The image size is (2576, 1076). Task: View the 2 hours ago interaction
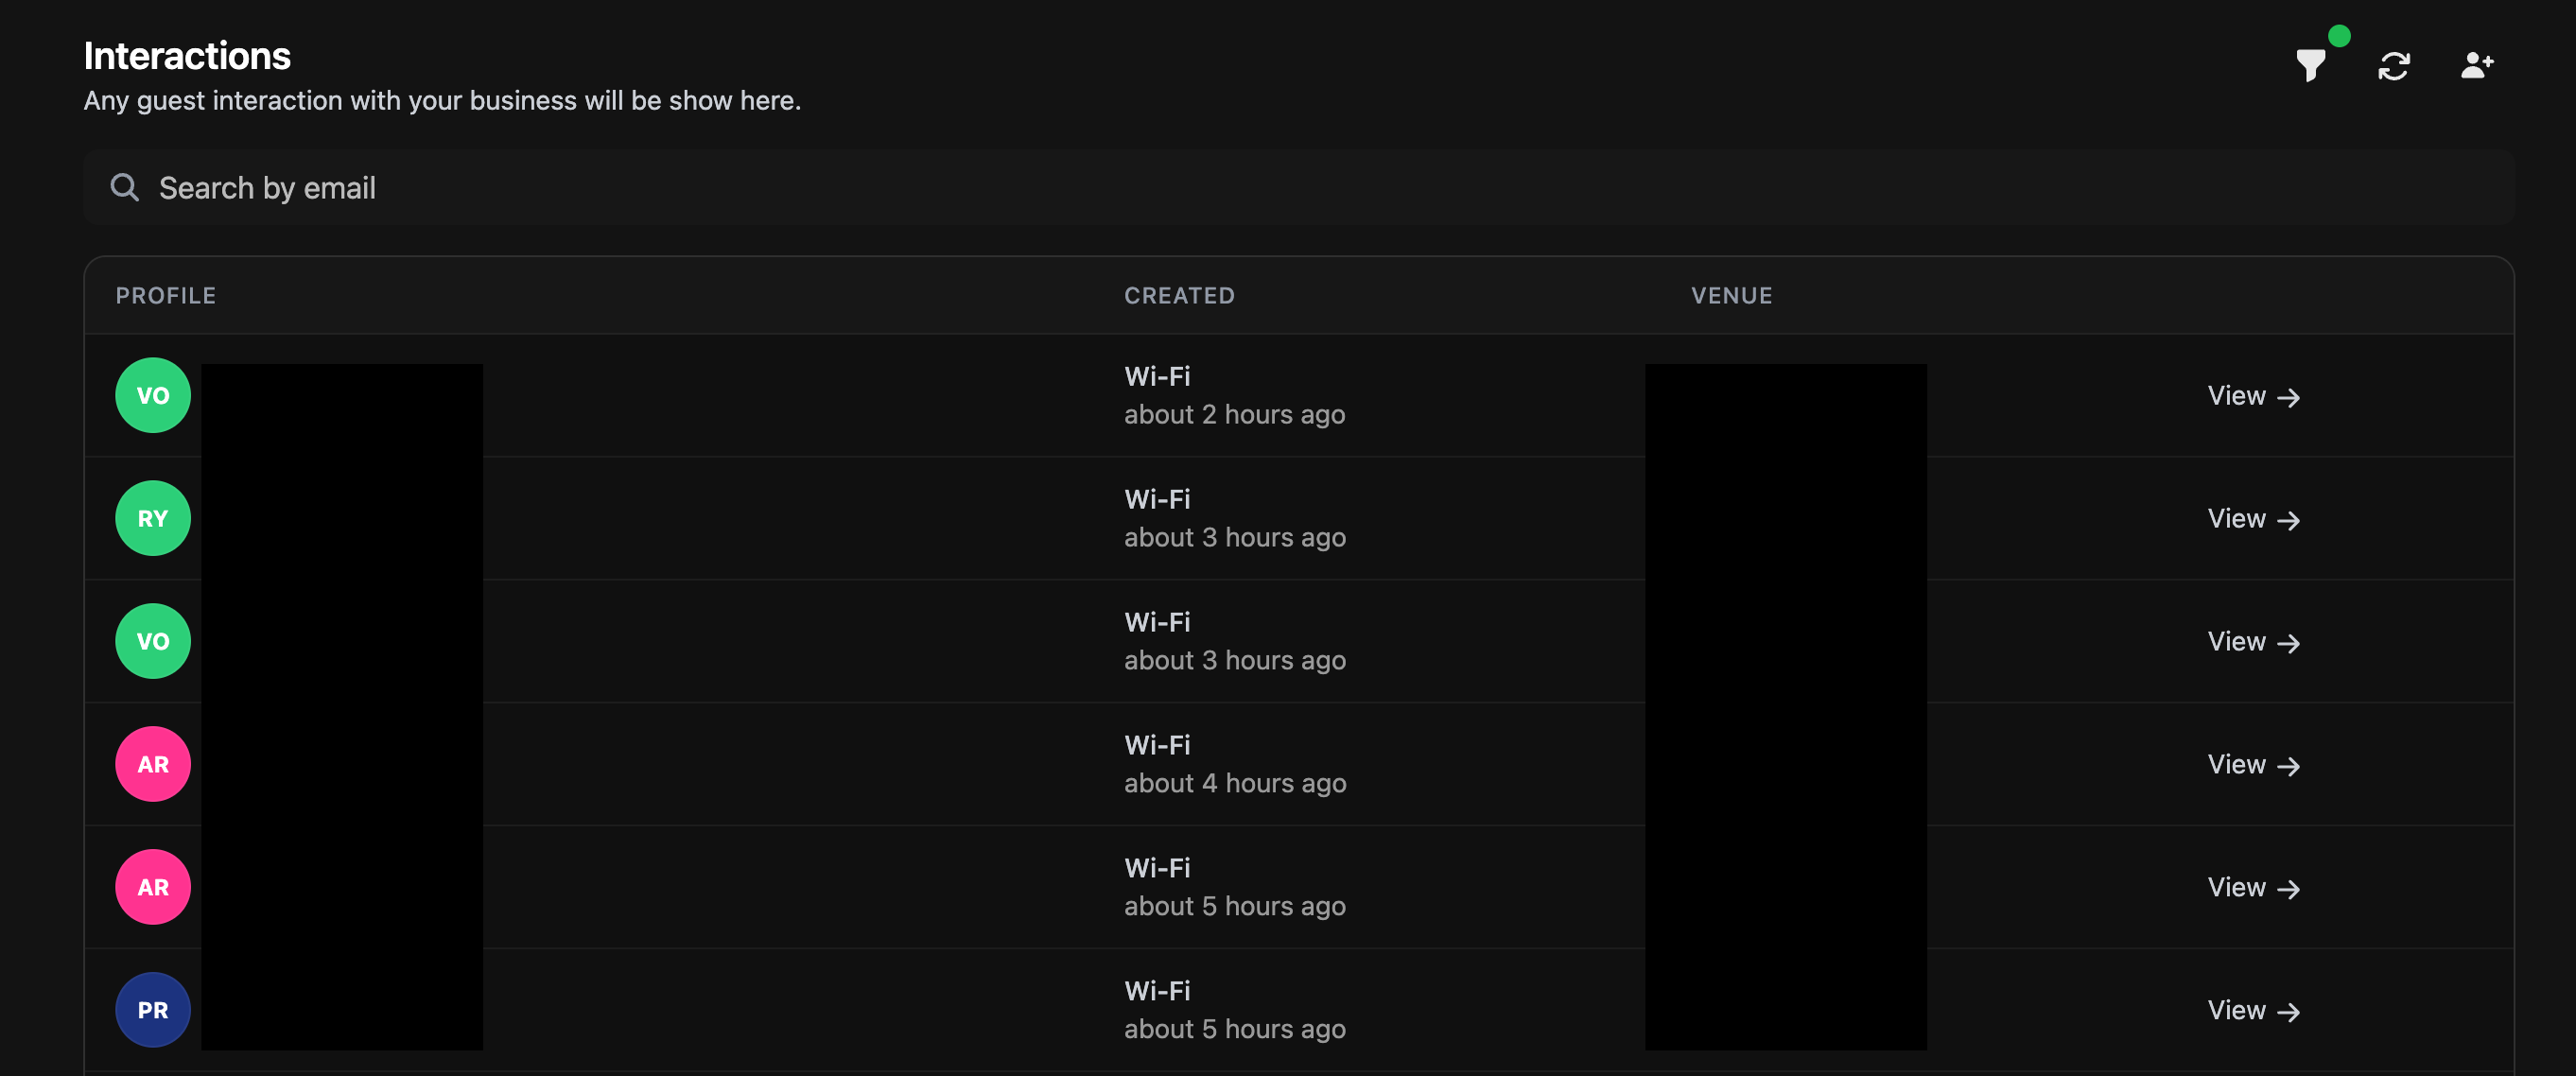[x=2253, y=396]
